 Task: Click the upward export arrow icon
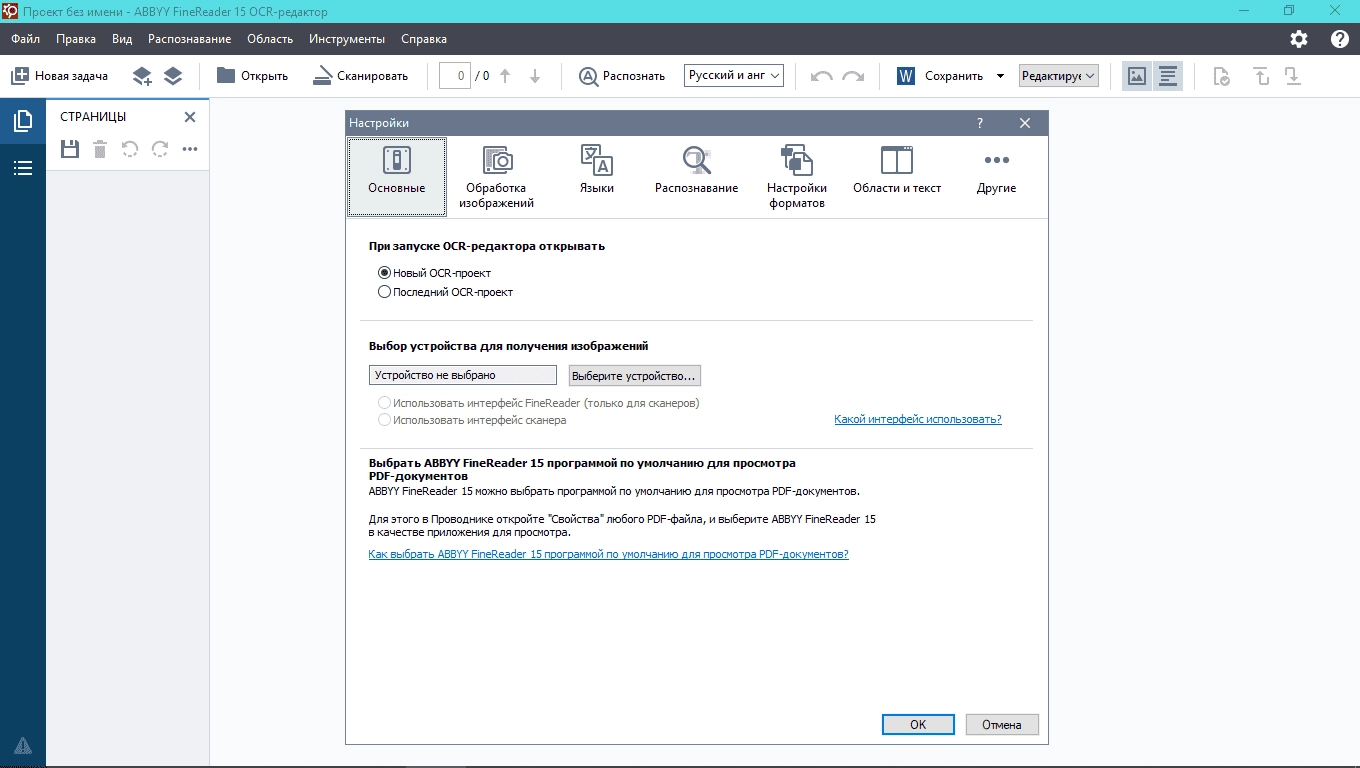click(x=1261, y=76)
